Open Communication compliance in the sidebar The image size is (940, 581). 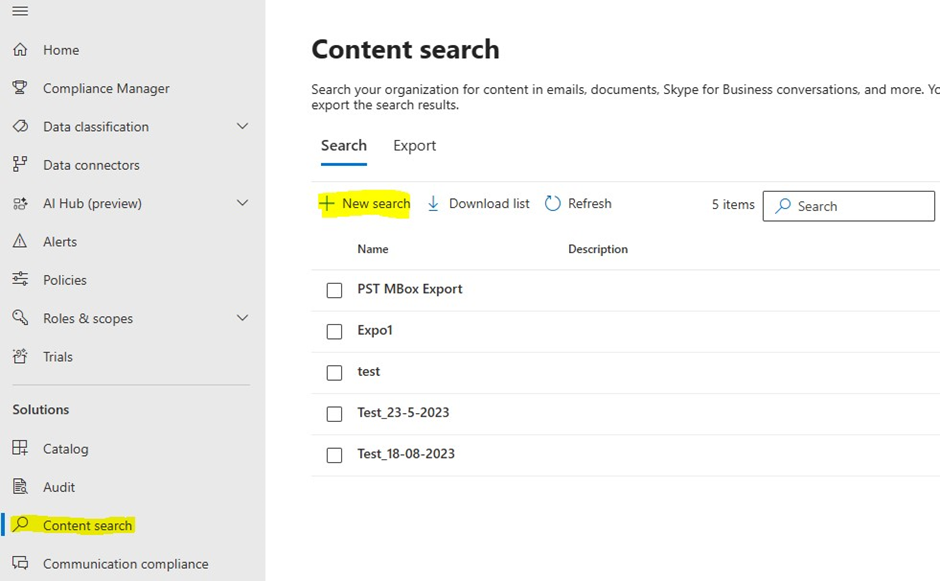click(125, 564)
